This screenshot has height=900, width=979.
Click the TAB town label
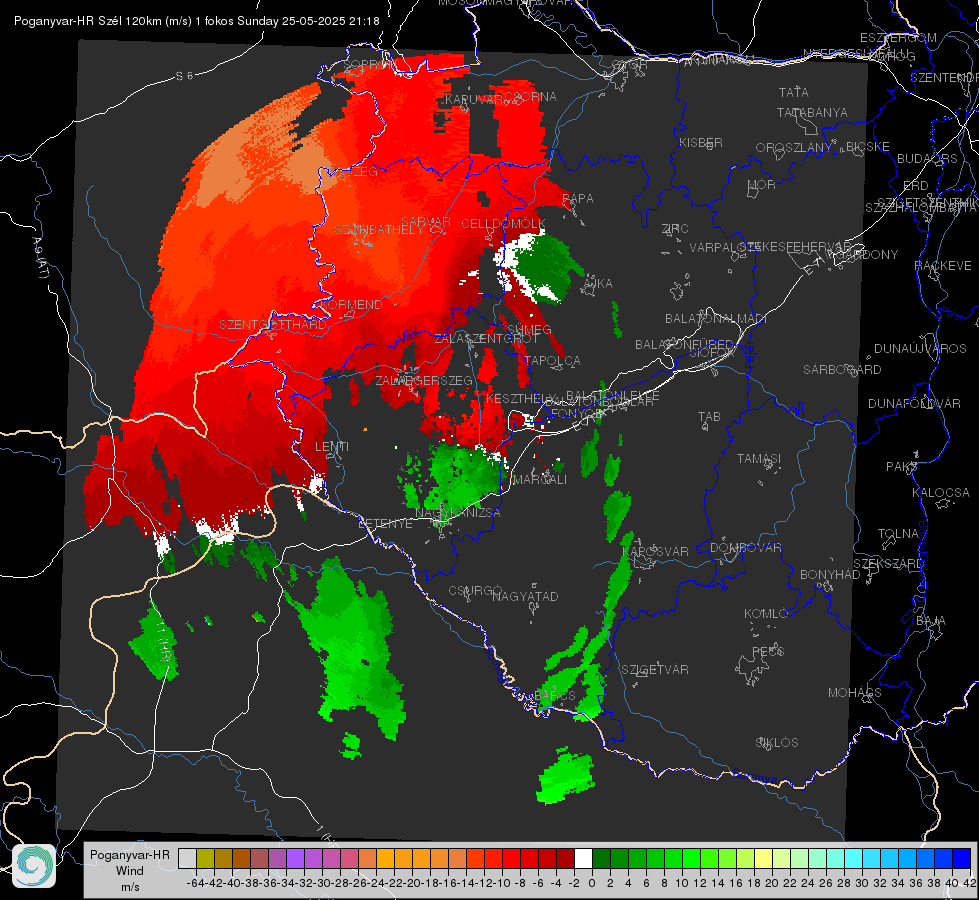pyautogui.click(x=709, y=417)
